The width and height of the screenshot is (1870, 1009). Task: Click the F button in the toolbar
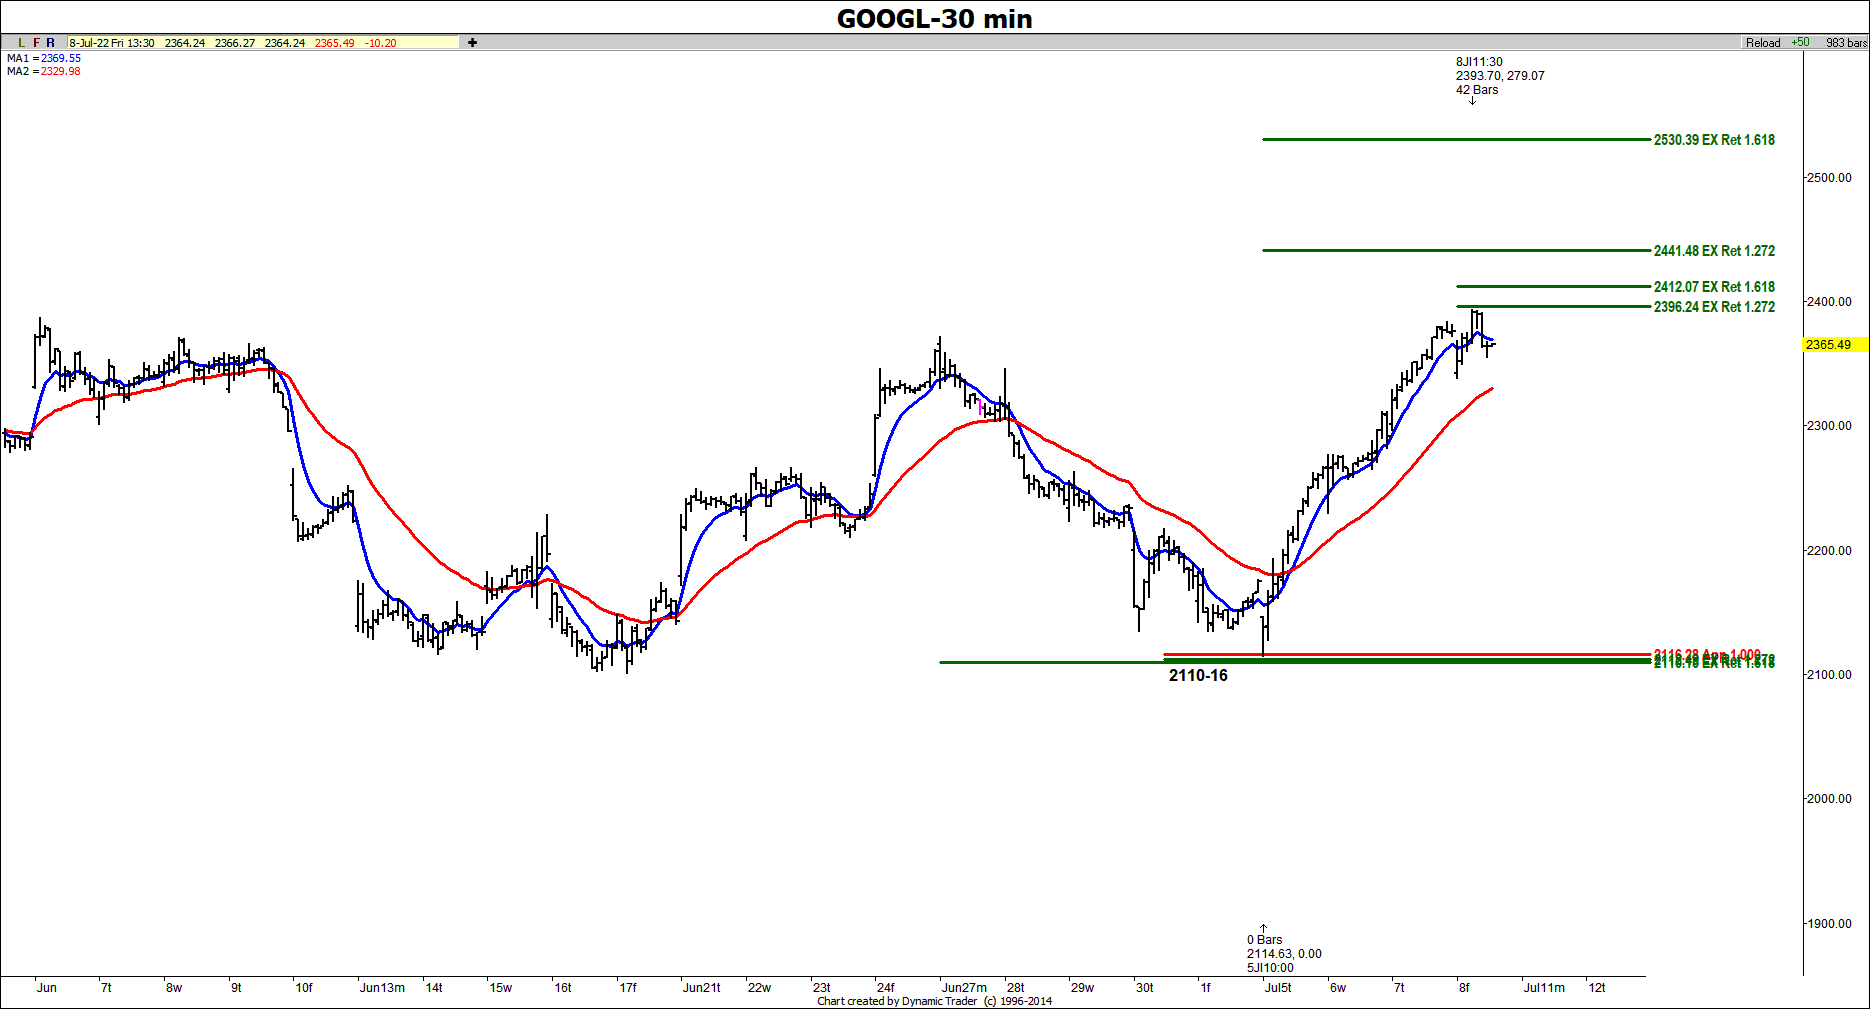coord(37,43)
